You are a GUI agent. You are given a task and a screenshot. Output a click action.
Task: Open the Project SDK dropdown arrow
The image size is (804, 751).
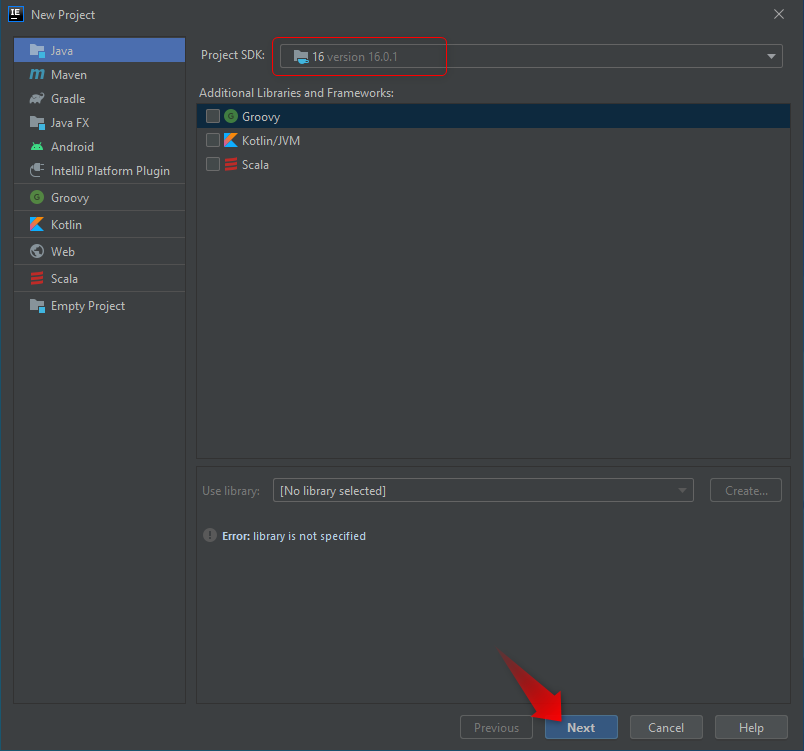(771, 56)
